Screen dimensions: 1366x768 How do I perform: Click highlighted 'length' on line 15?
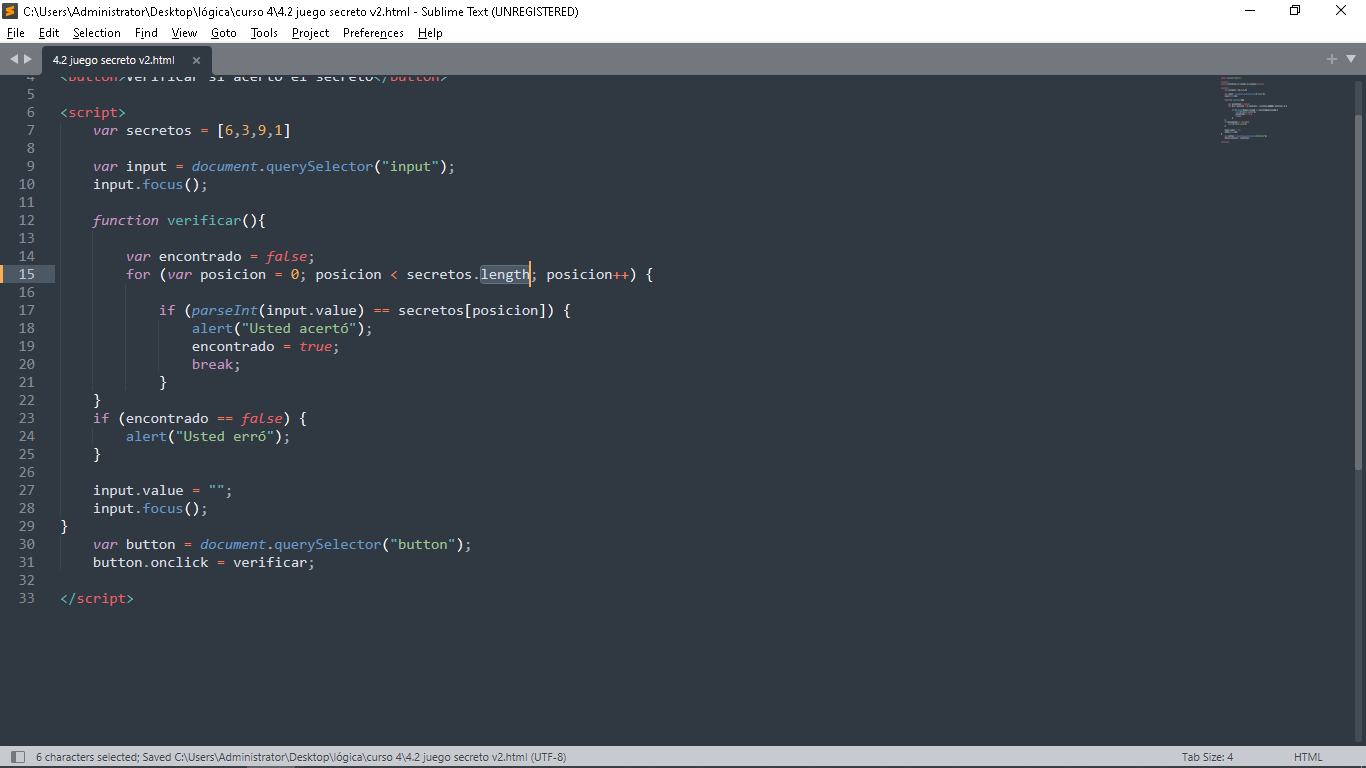(505, 274)
